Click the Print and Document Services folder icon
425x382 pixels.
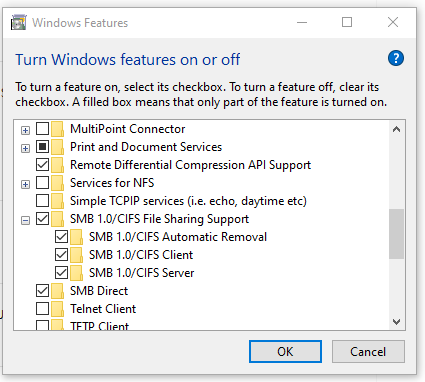click(57, 147)
